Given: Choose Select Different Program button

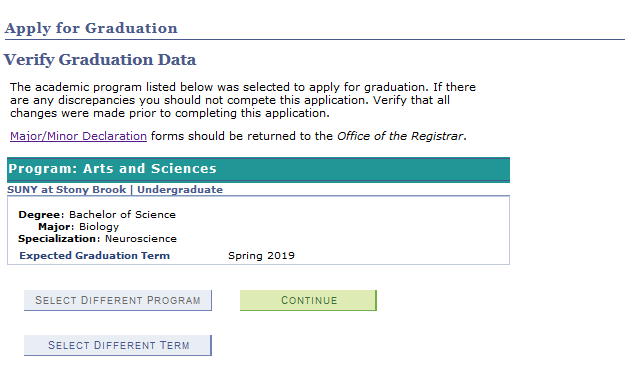Looking at the screenshot, I should click(x=118, y=300).
